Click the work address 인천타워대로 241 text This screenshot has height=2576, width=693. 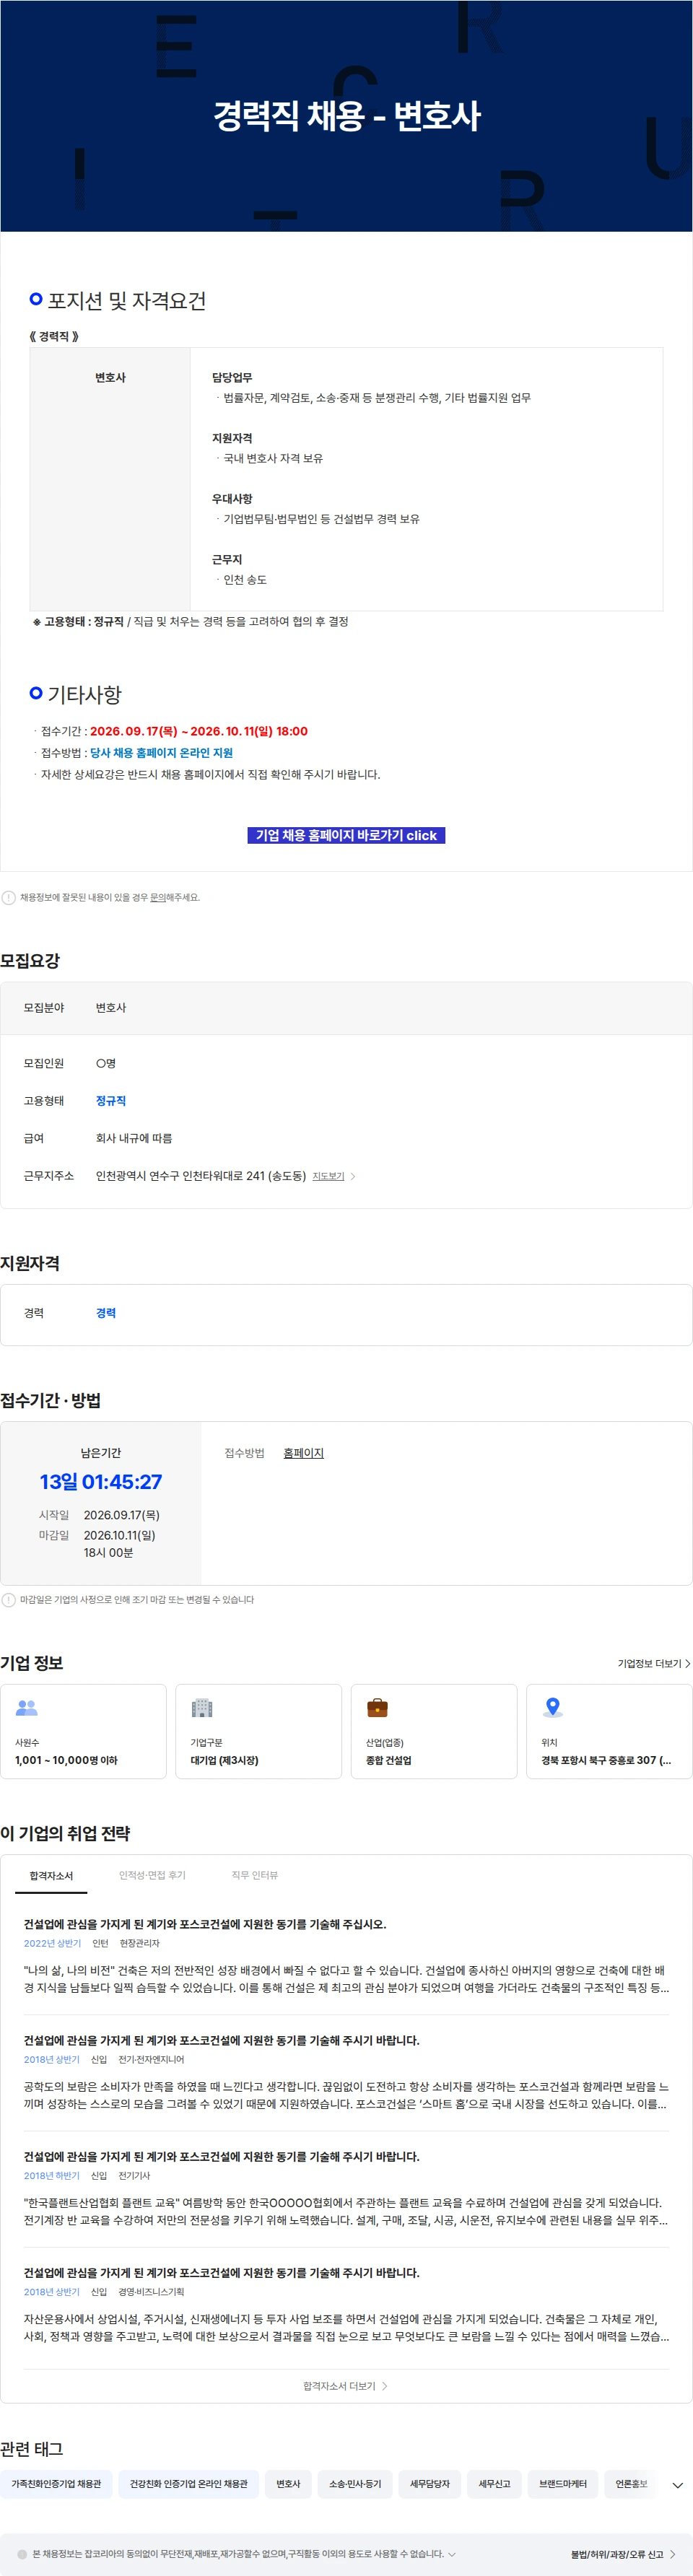click(x=201, y=1176)
